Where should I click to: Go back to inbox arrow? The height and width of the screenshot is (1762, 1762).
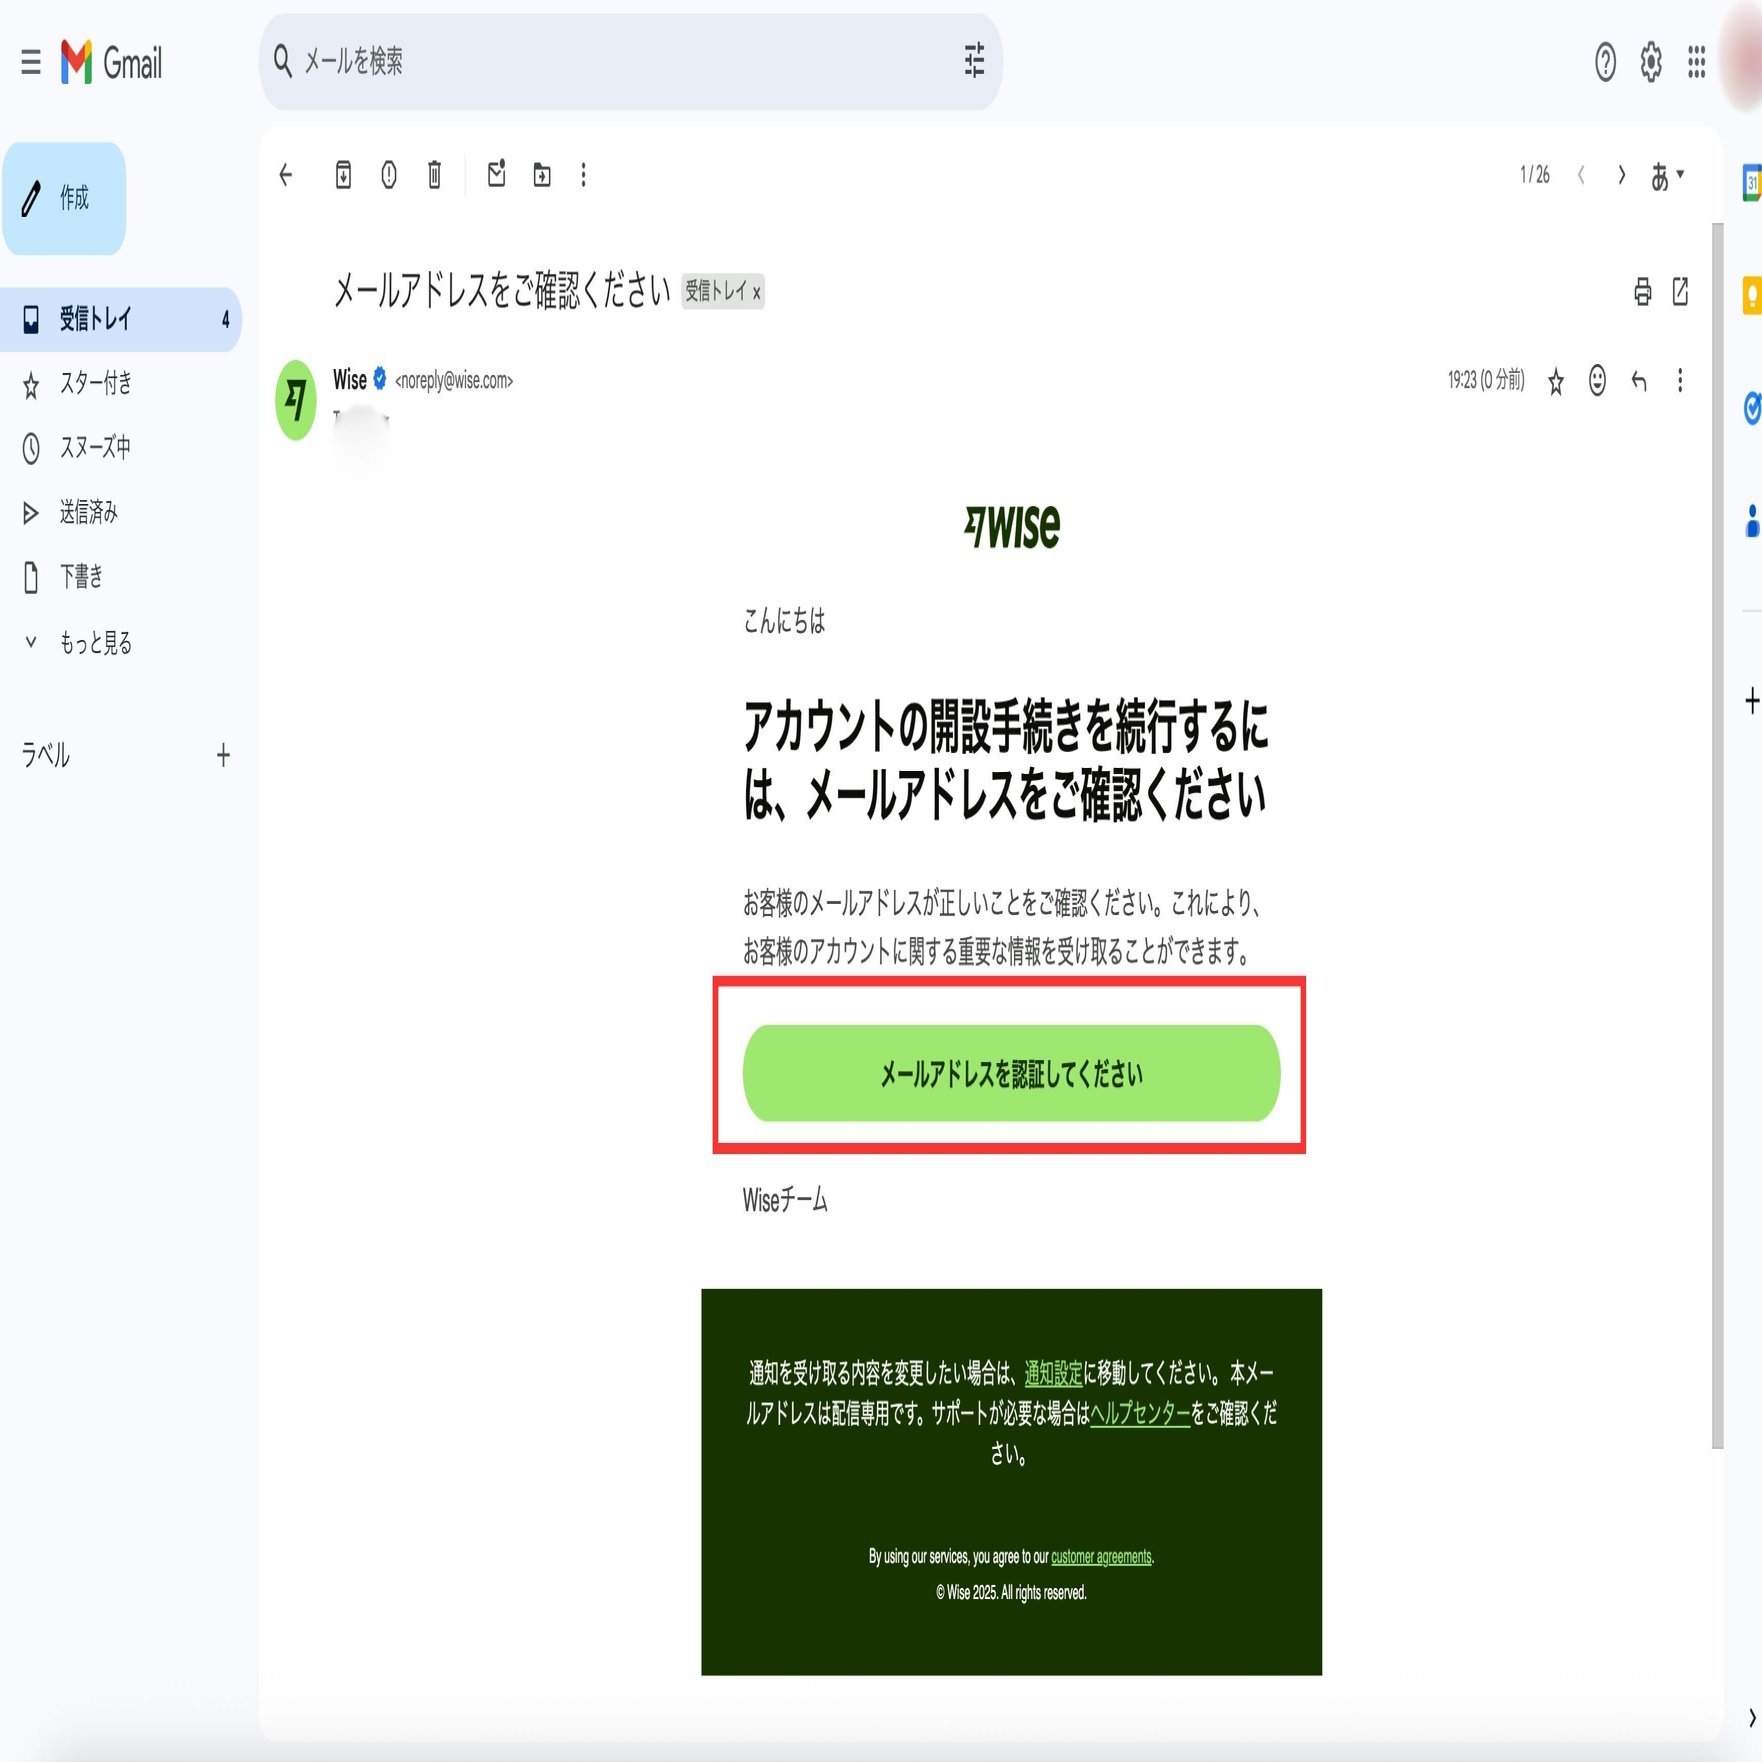coord(286,176)
